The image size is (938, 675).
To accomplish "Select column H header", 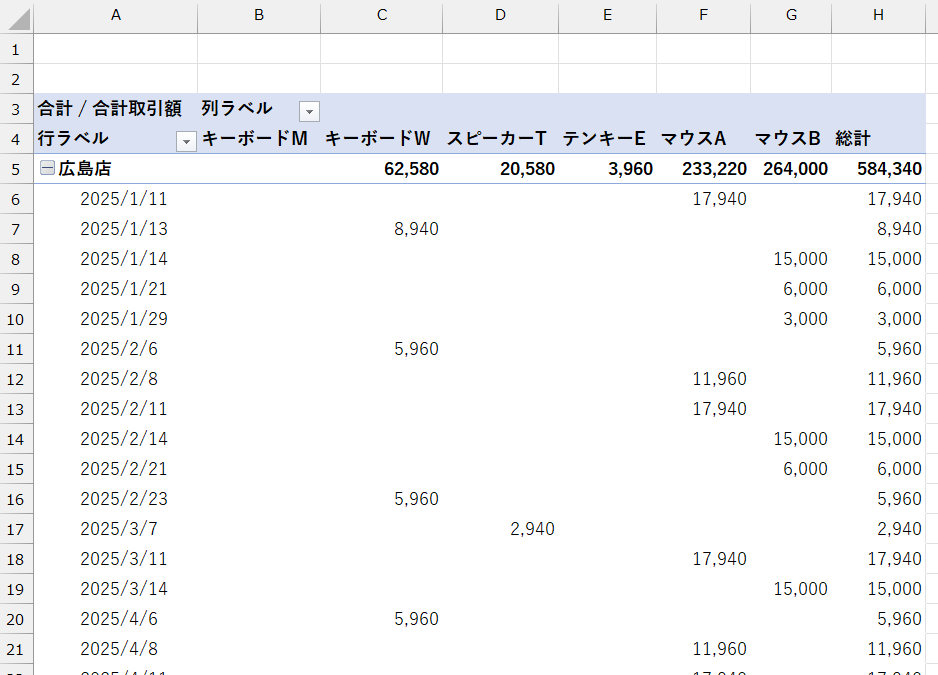I will 878,15.
